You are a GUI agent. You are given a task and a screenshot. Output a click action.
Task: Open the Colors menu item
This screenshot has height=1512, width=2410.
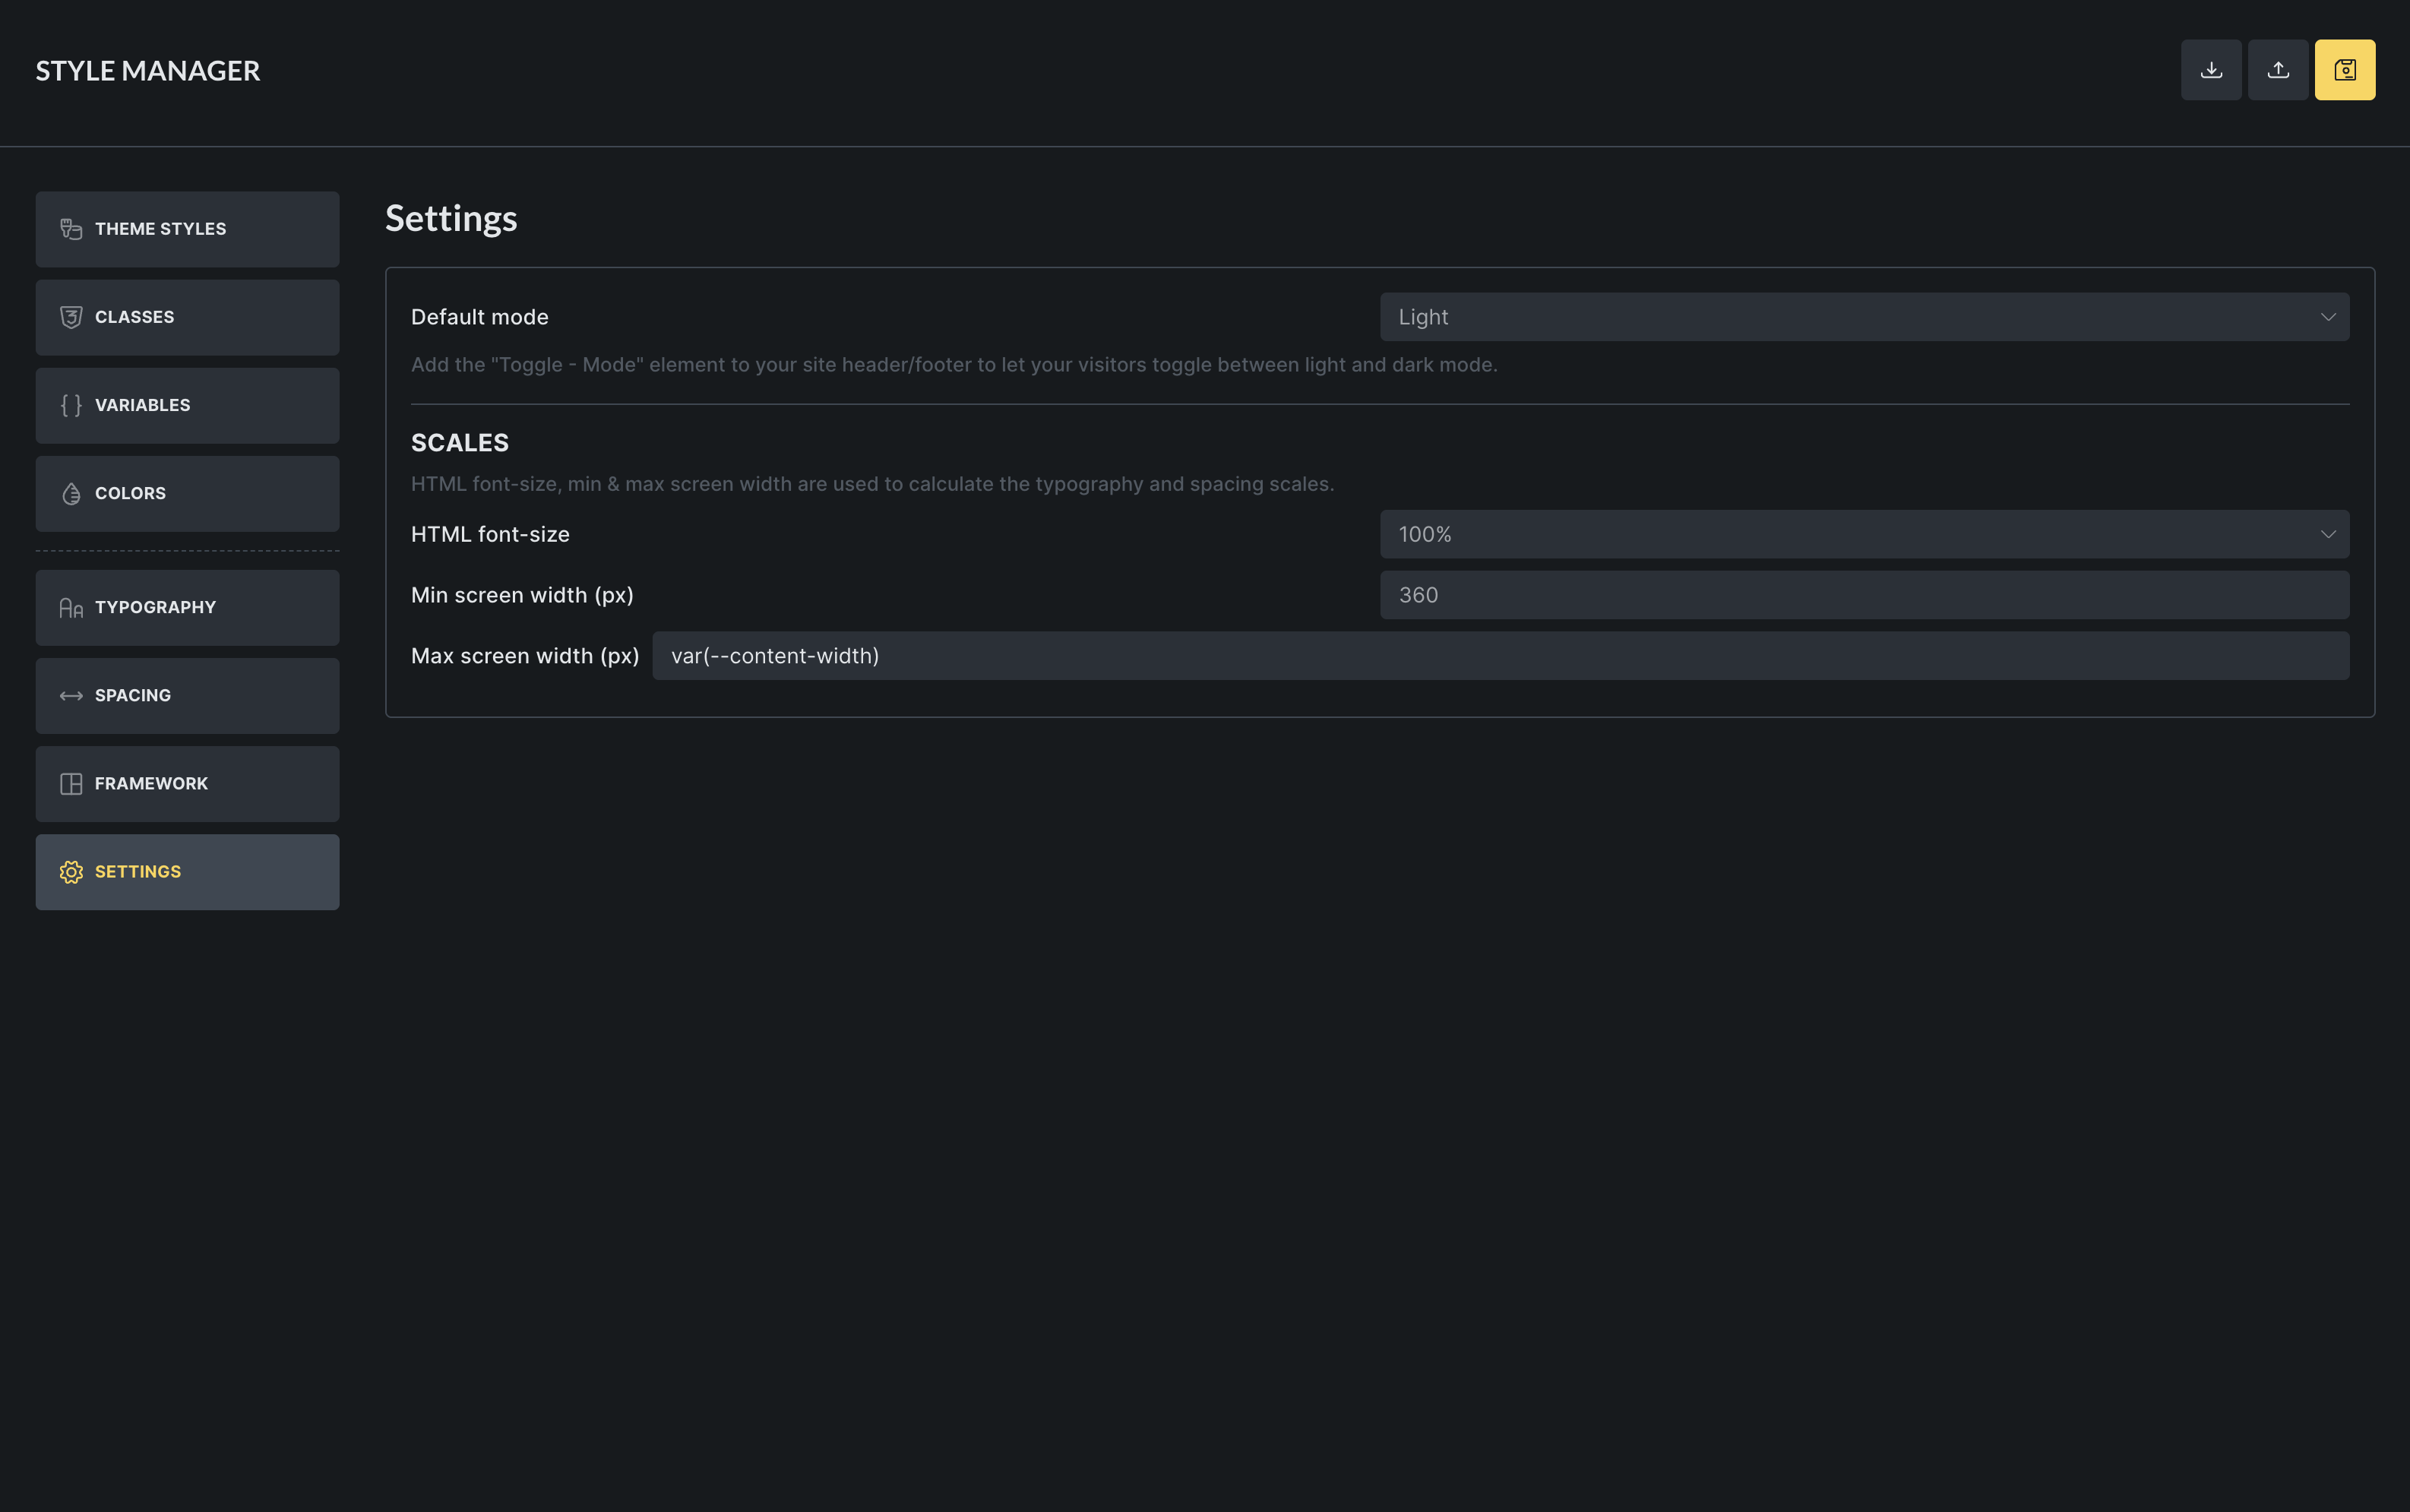187,494
